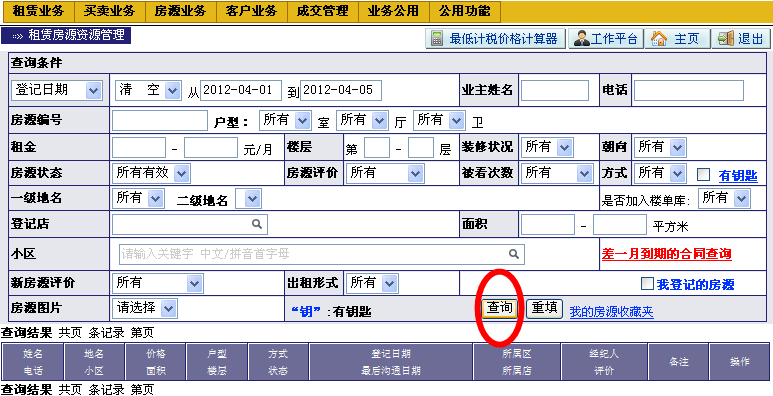773x396 pixels.
Task: Click 所属区 所属店 column header
Action: [517, 362]
